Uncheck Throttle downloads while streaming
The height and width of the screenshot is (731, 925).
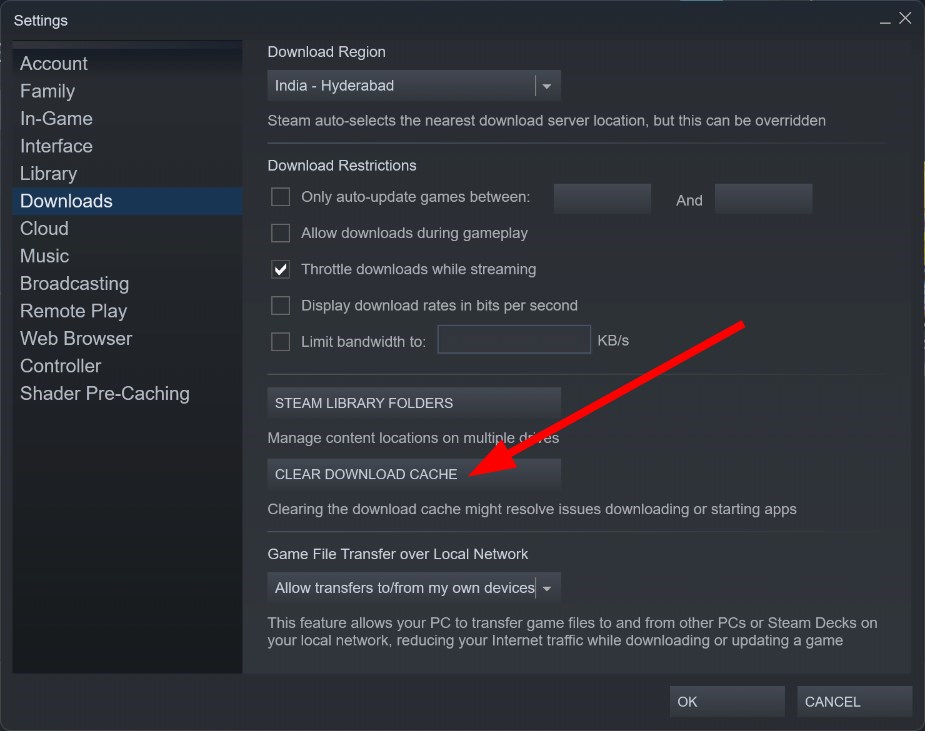(280, 270)
